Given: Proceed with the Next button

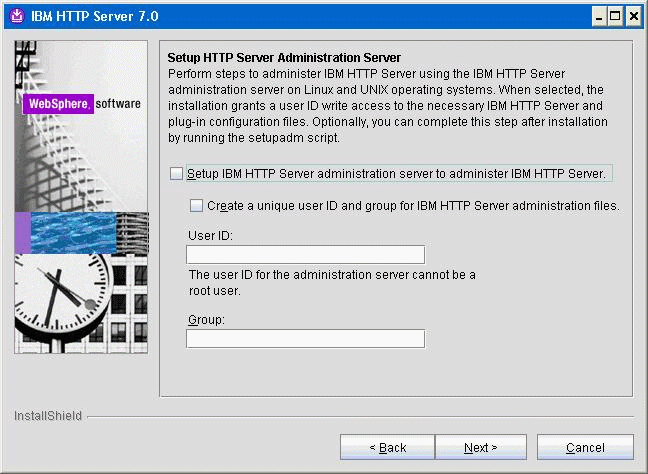Looking at the screenshot, I should (481, 447).
